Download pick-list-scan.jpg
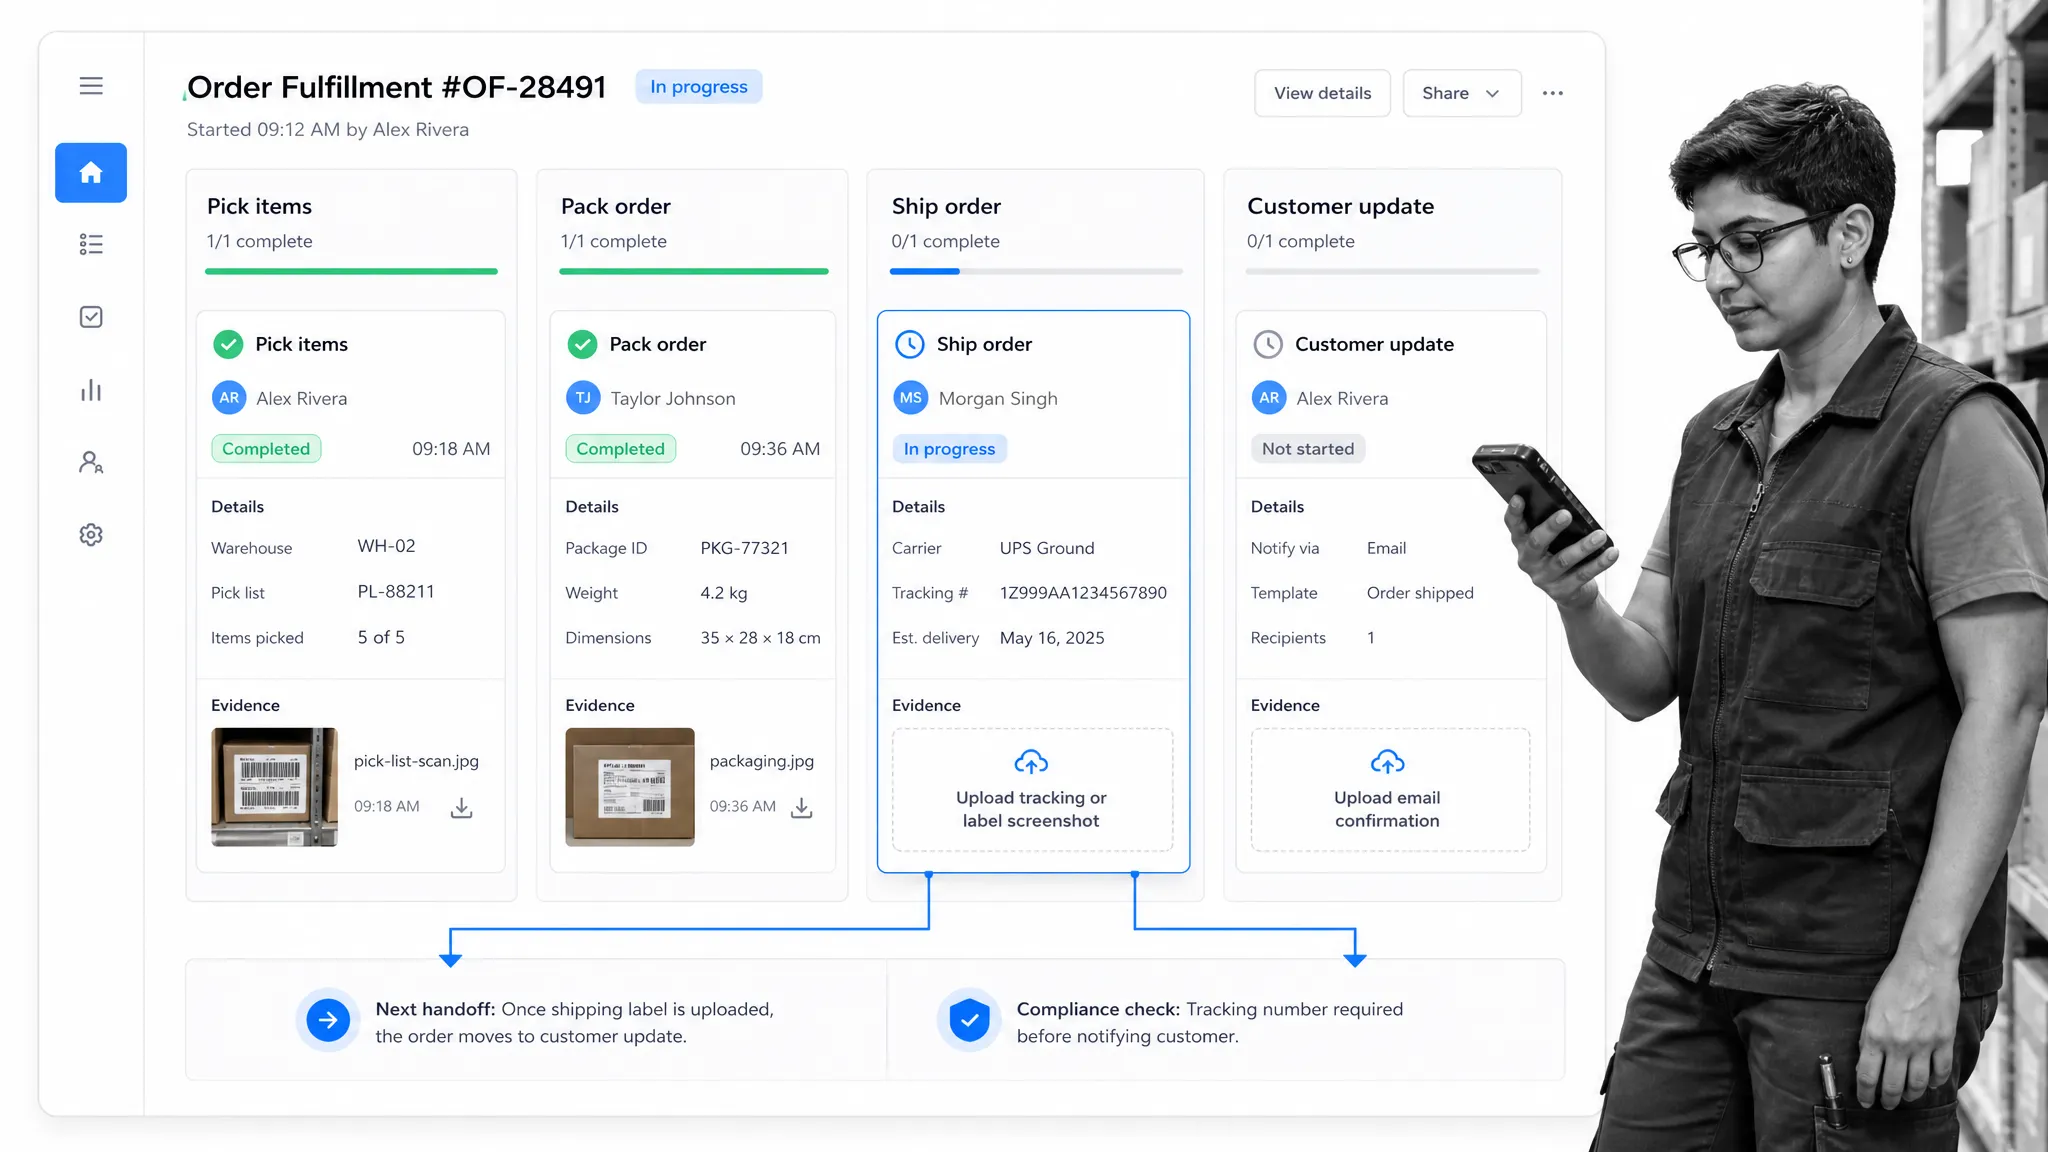The width and height of the screenshot is (2048, 1152). coord(461,808)
